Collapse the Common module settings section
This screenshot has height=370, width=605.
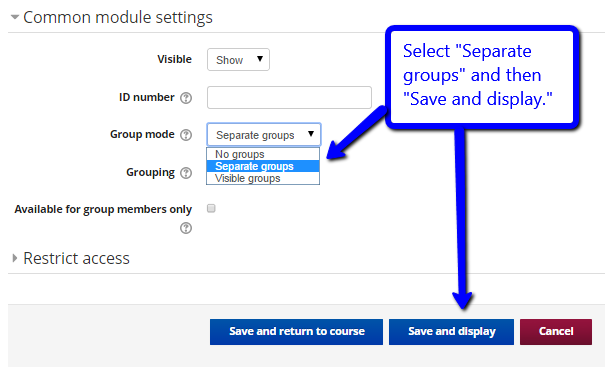coord(112,17)
